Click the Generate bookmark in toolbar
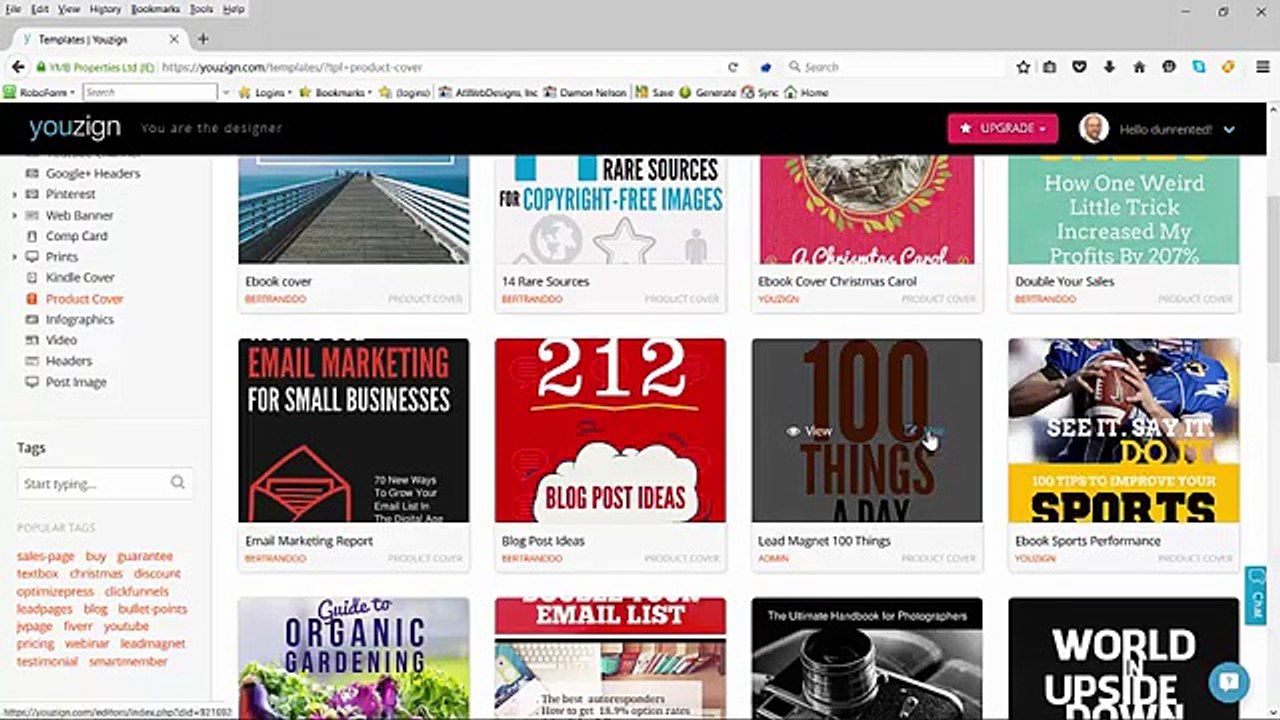 point(708,92)
